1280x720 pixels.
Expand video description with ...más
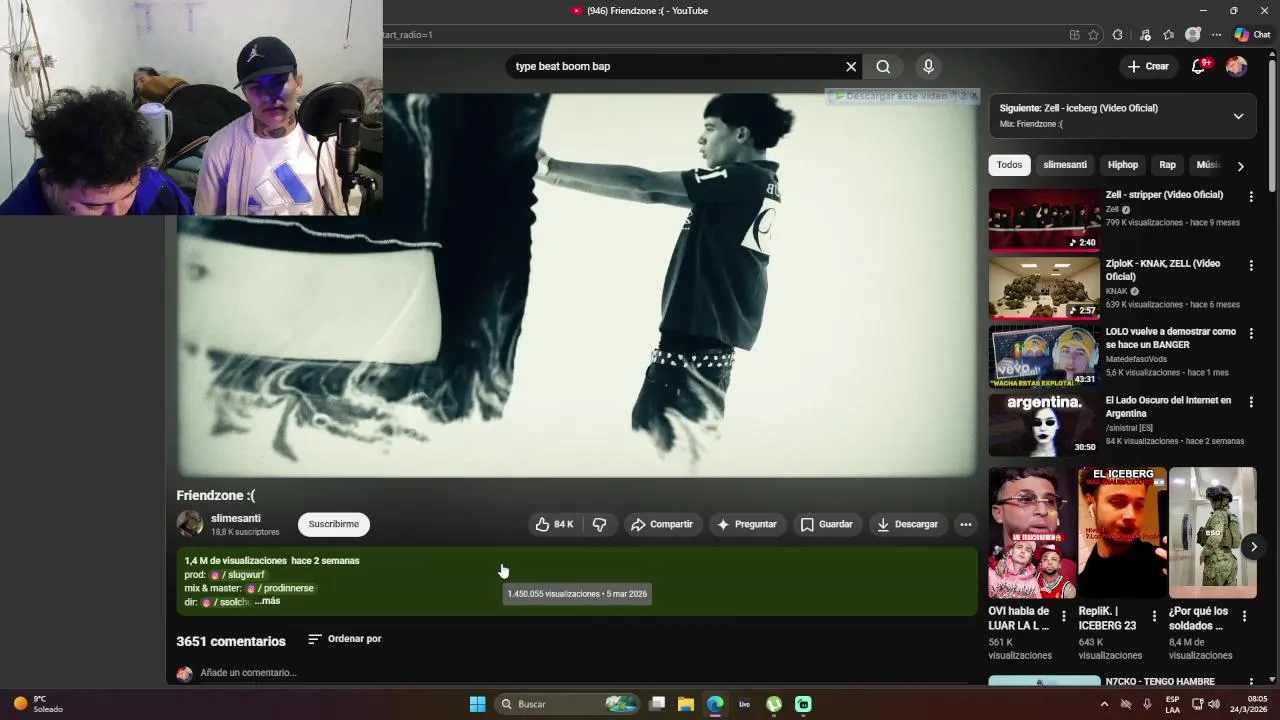pos(267,601)
